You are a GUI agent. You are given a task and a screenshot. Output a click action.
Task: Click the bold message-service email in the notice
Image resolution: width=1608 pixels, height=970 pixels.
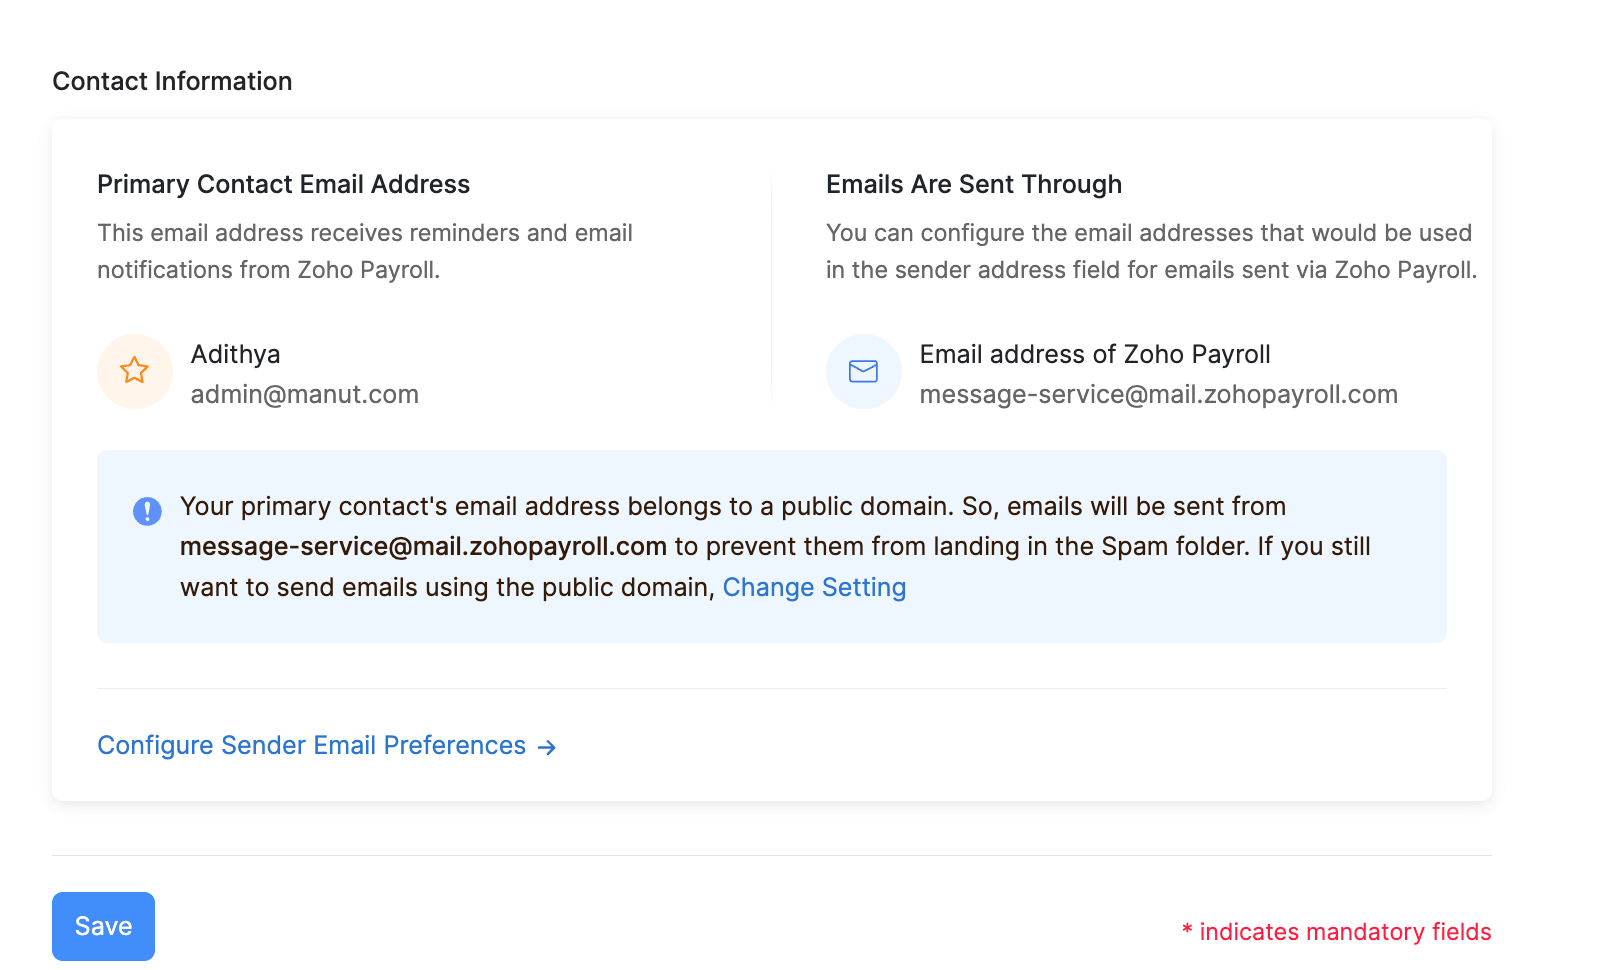[x=423, y=546]
